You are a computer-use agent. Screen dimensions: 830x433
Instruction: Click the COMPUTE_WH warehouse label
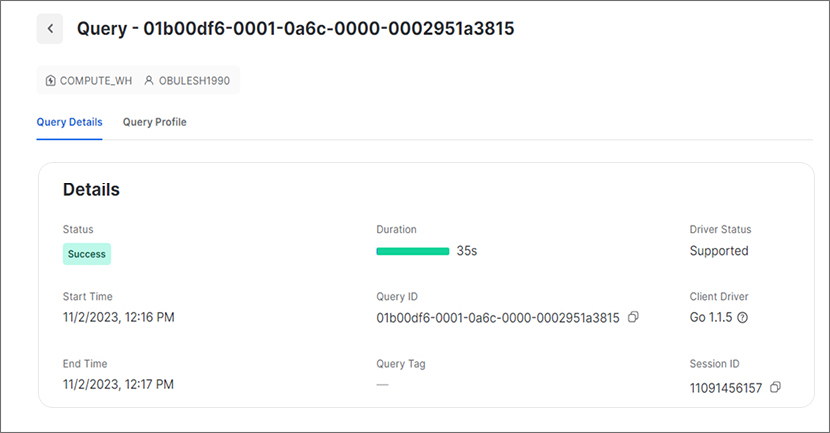click(x=96, y=80)
